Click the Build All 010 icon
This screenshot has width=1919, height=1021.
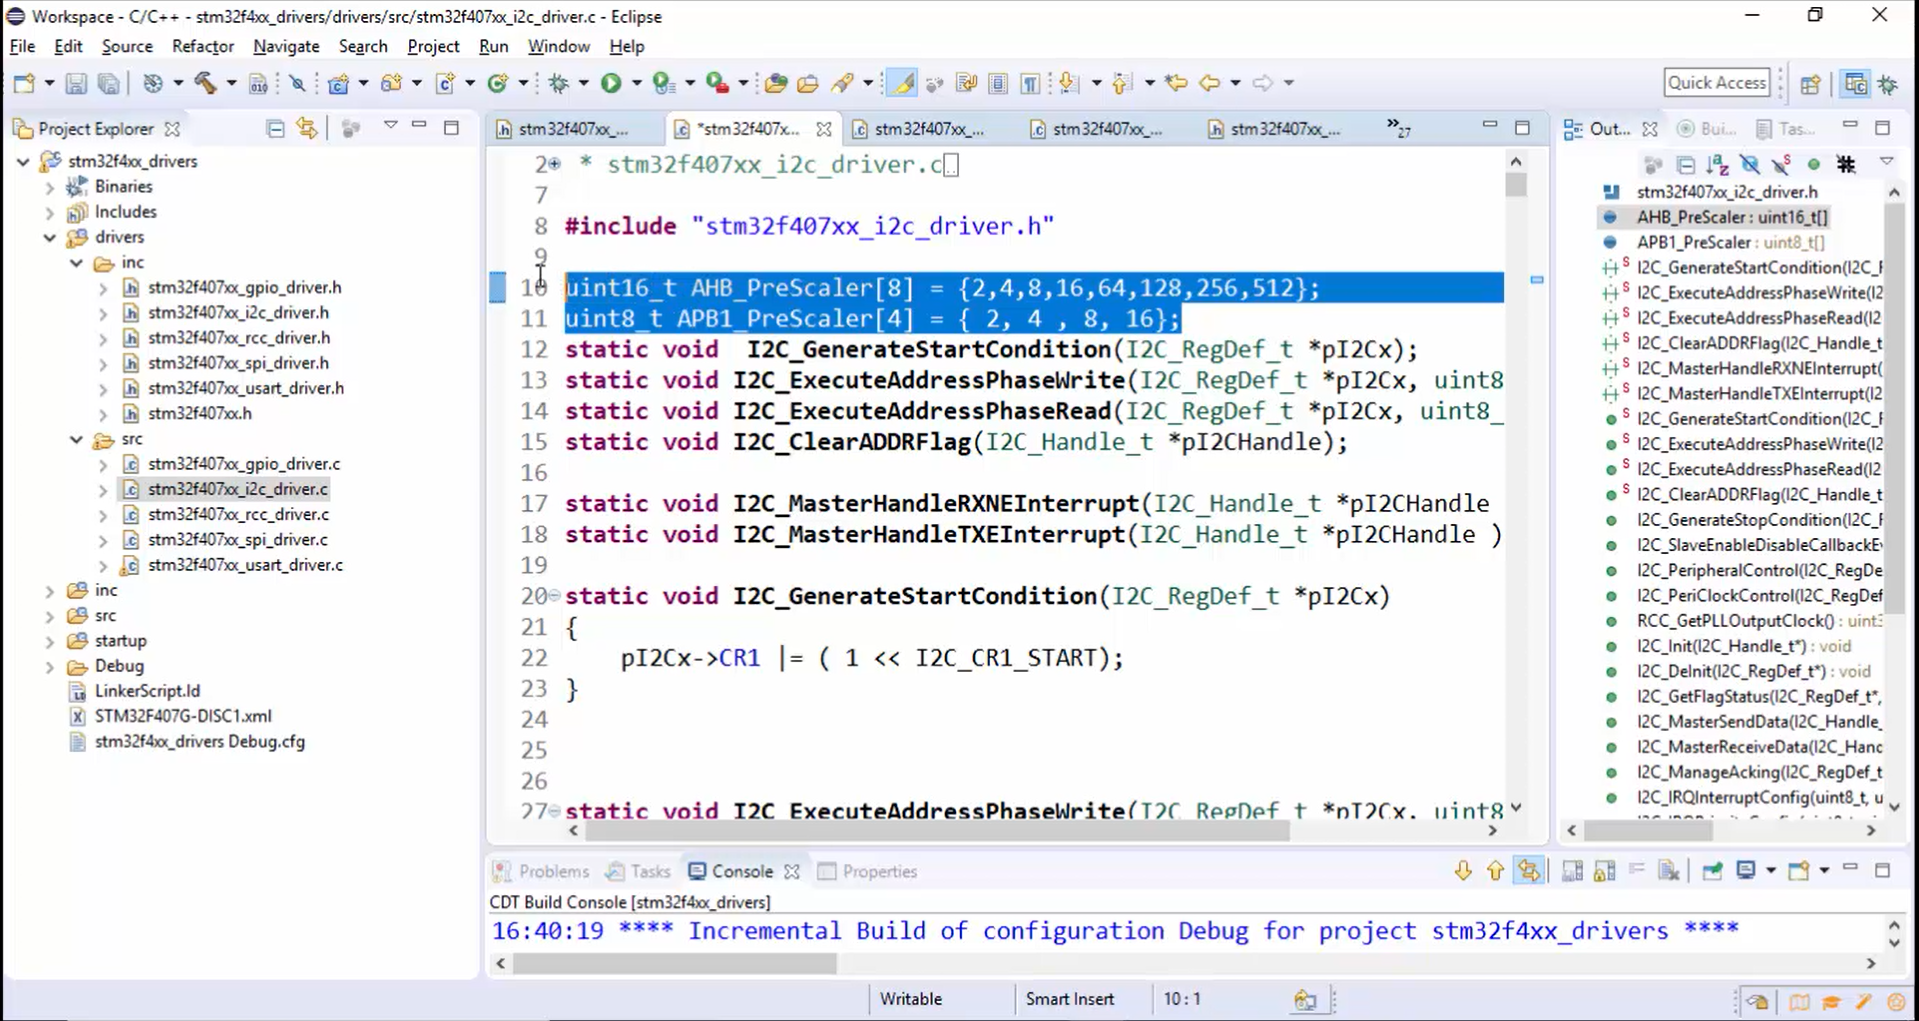pyautogui.click(x=258, y=83)
